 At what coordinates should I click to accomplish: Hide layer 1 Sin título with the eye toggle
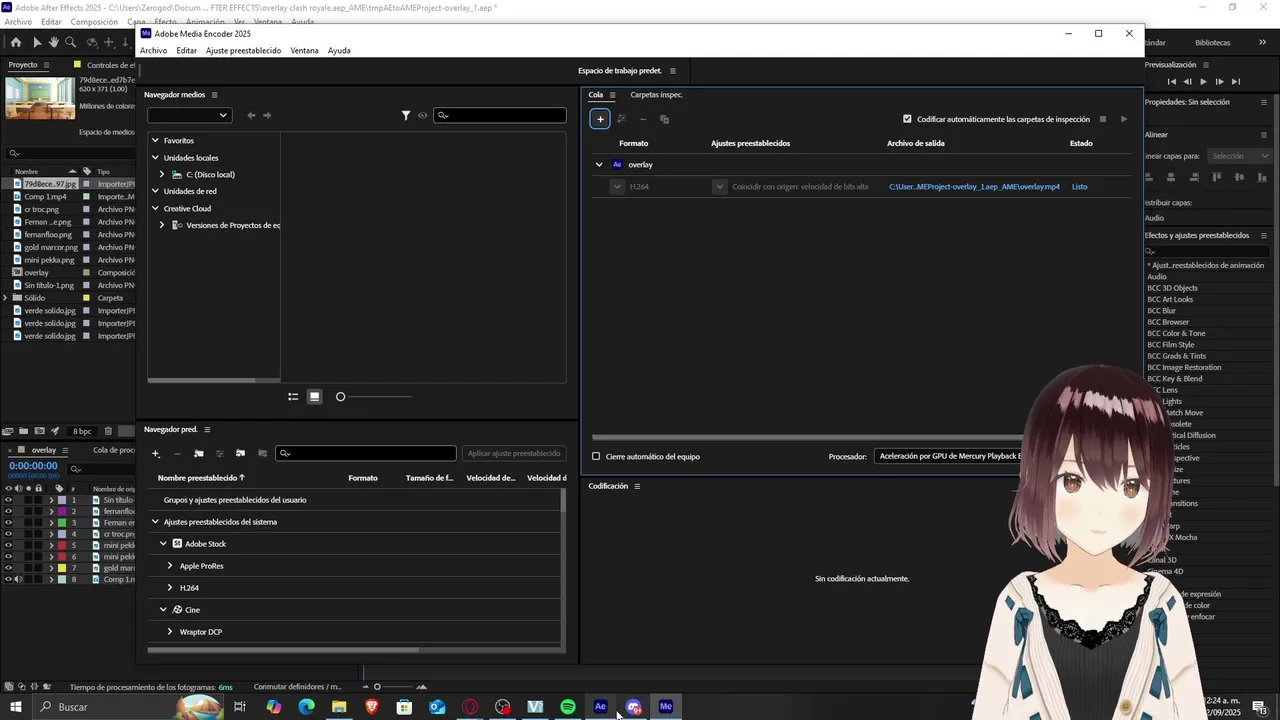(8, 500)
